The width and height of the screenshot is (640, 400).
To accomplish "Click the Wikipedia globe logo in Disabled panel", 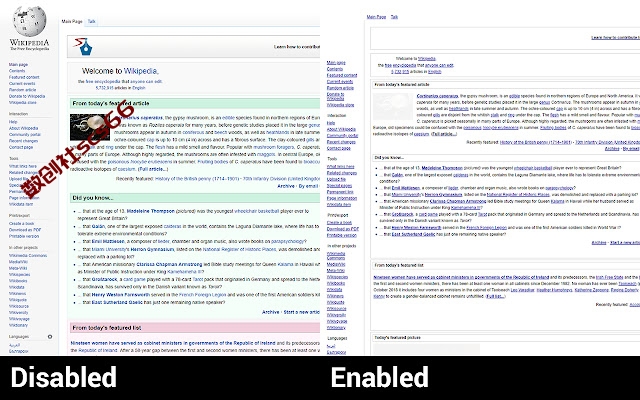I will (29, 21).
